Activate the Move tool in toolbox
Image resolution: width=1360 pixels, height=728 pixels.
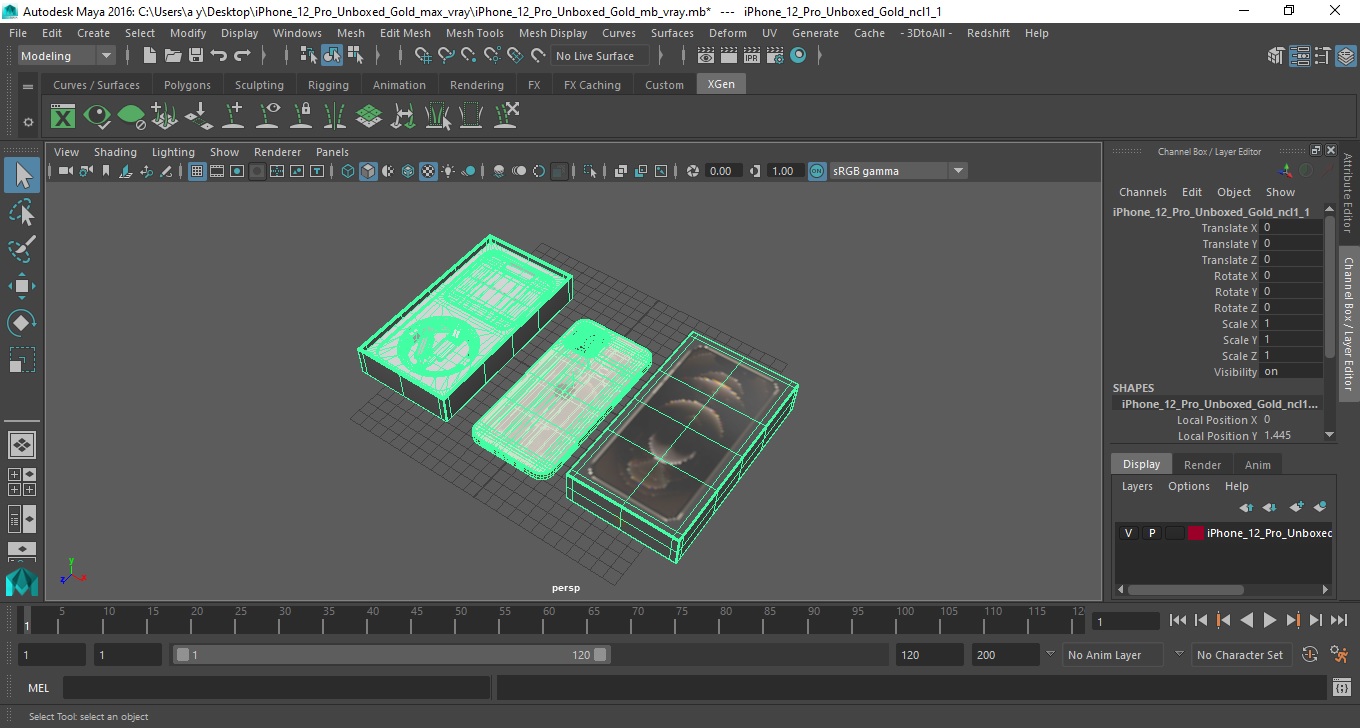[22, 286]
